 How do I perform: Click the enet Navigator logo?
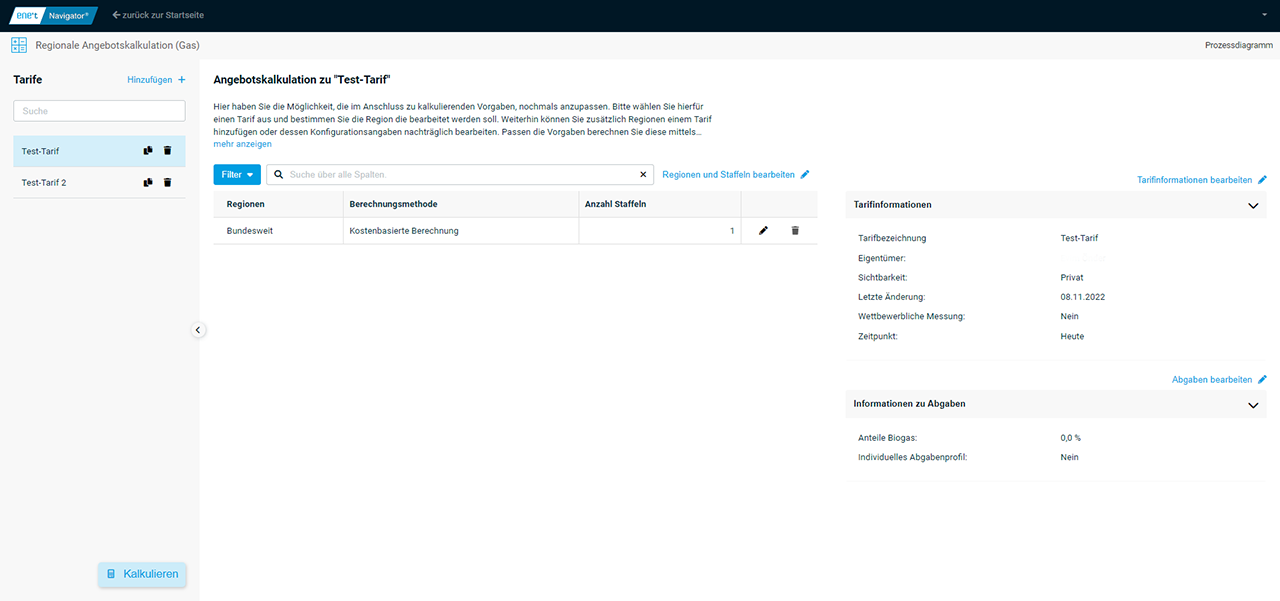pyautogui.click(x=54, y=15)
